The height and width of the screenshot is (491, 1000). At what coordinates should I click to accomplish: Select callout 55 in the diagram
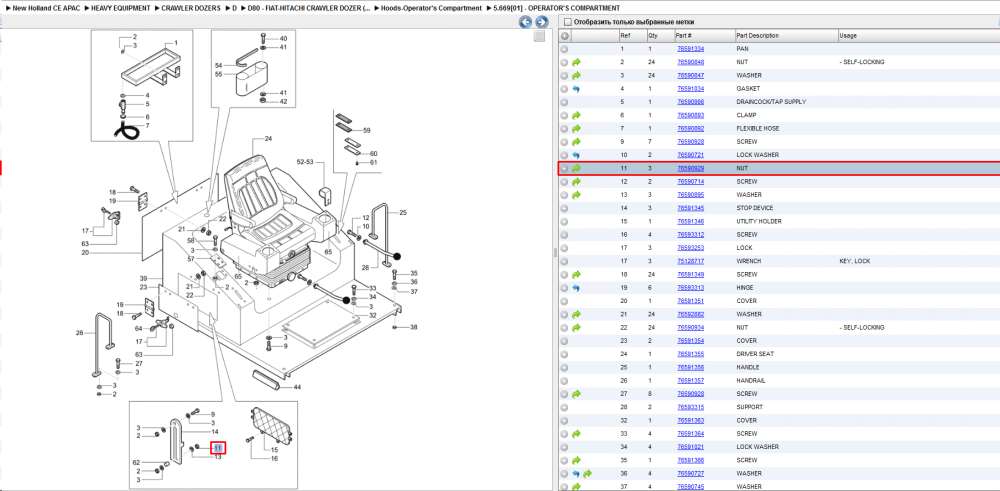pyautogui.click(x=218, y=74)
